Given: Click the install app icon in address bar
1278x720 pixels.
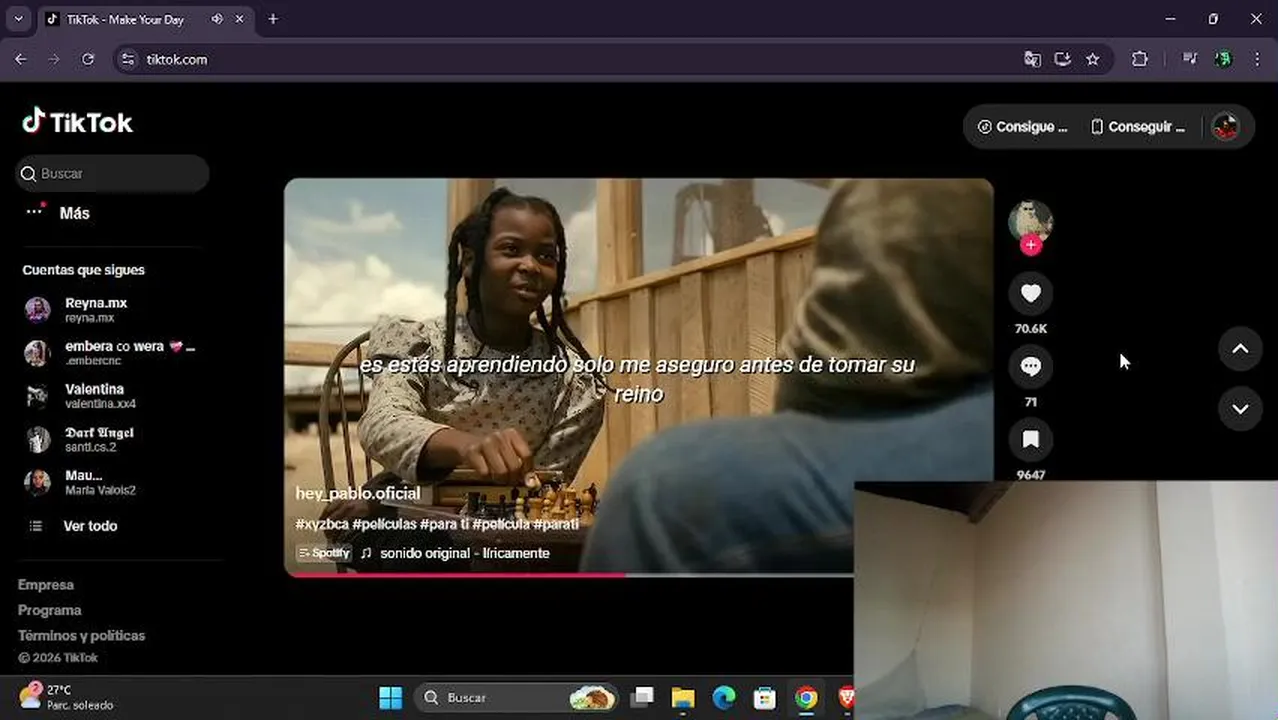Looking at the screenshot, I should (1062, 59).
